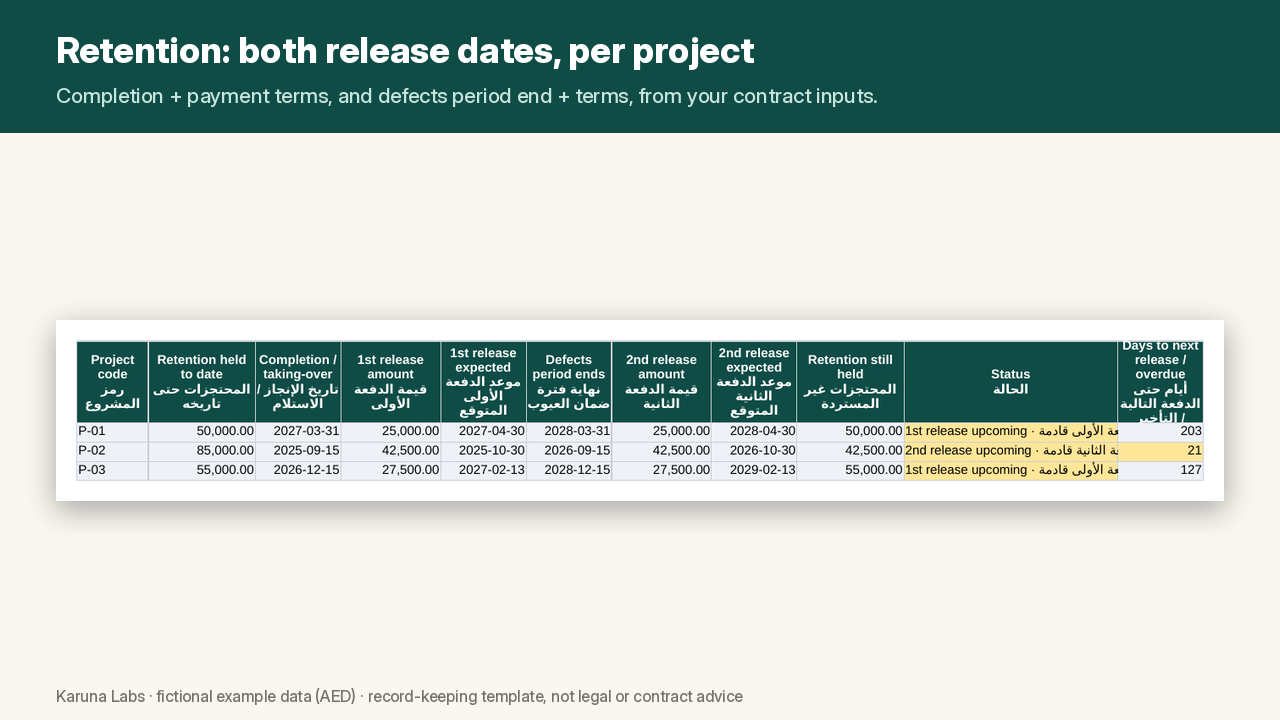The image size is (1280, 720).
Task: Select defects period end 2028-03-31
Action: (x=569, y=432)
